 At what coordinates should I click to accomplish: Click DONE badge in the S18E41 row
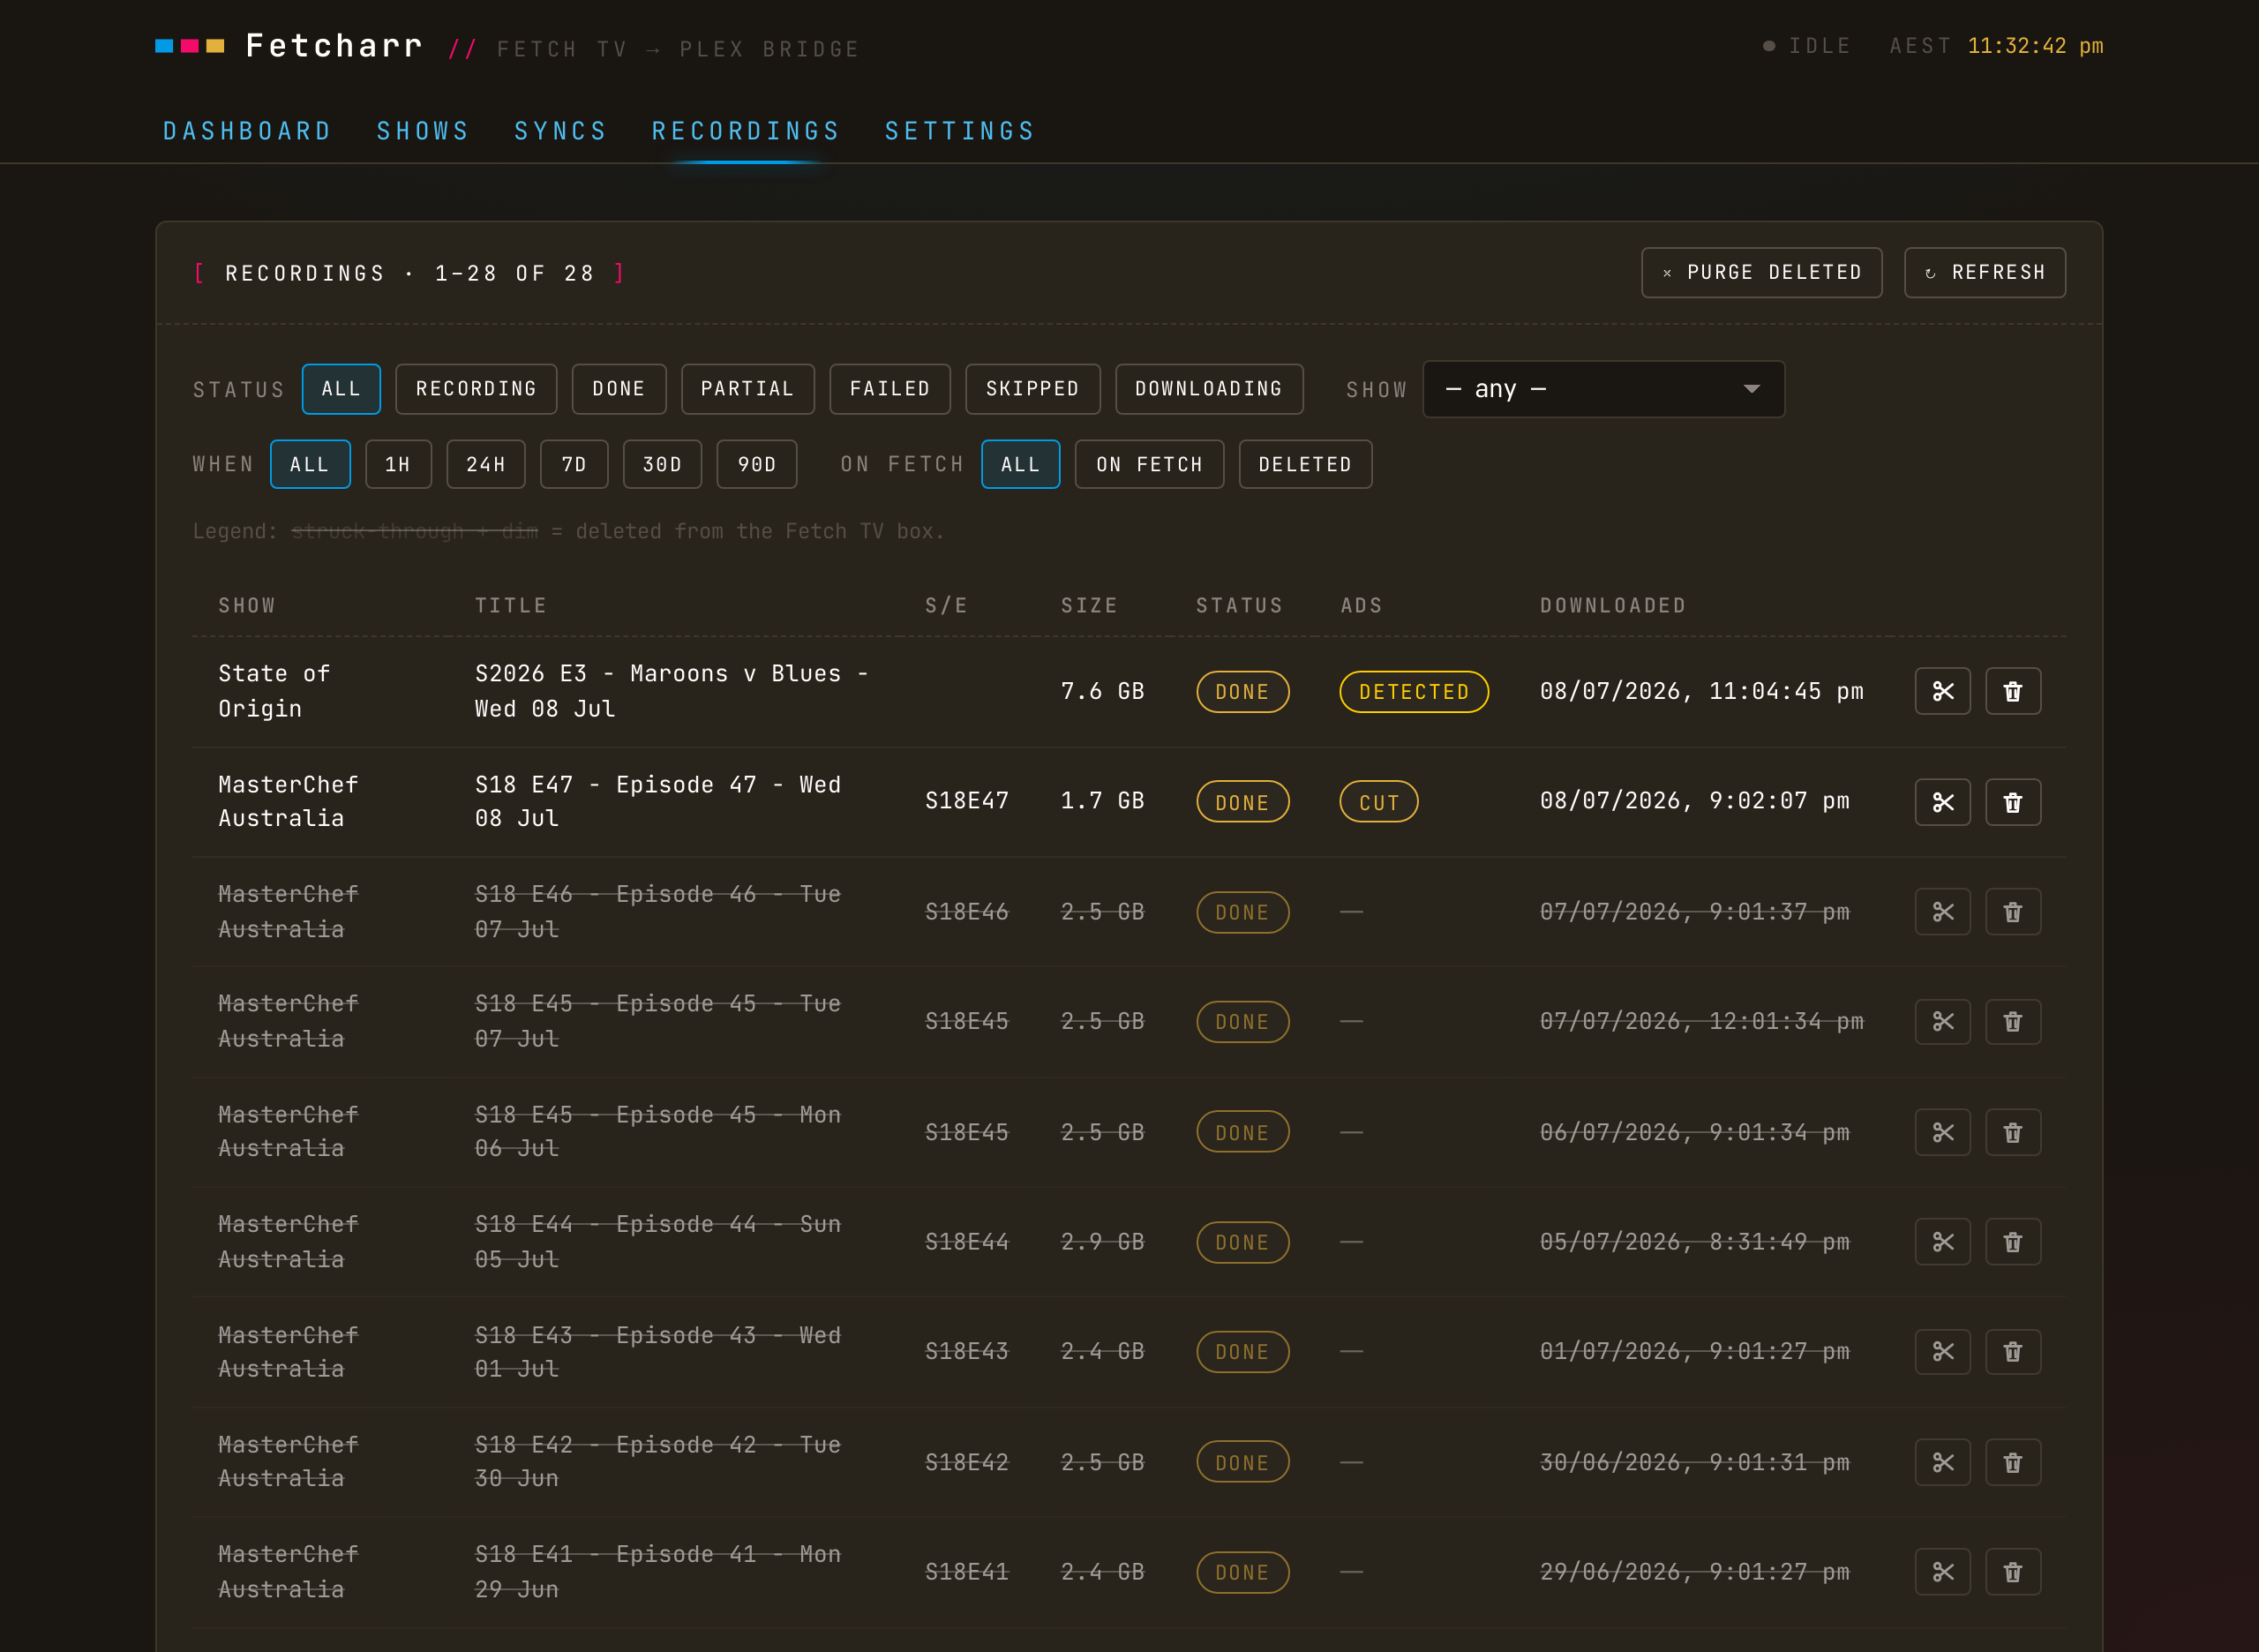point(1242,1572)
